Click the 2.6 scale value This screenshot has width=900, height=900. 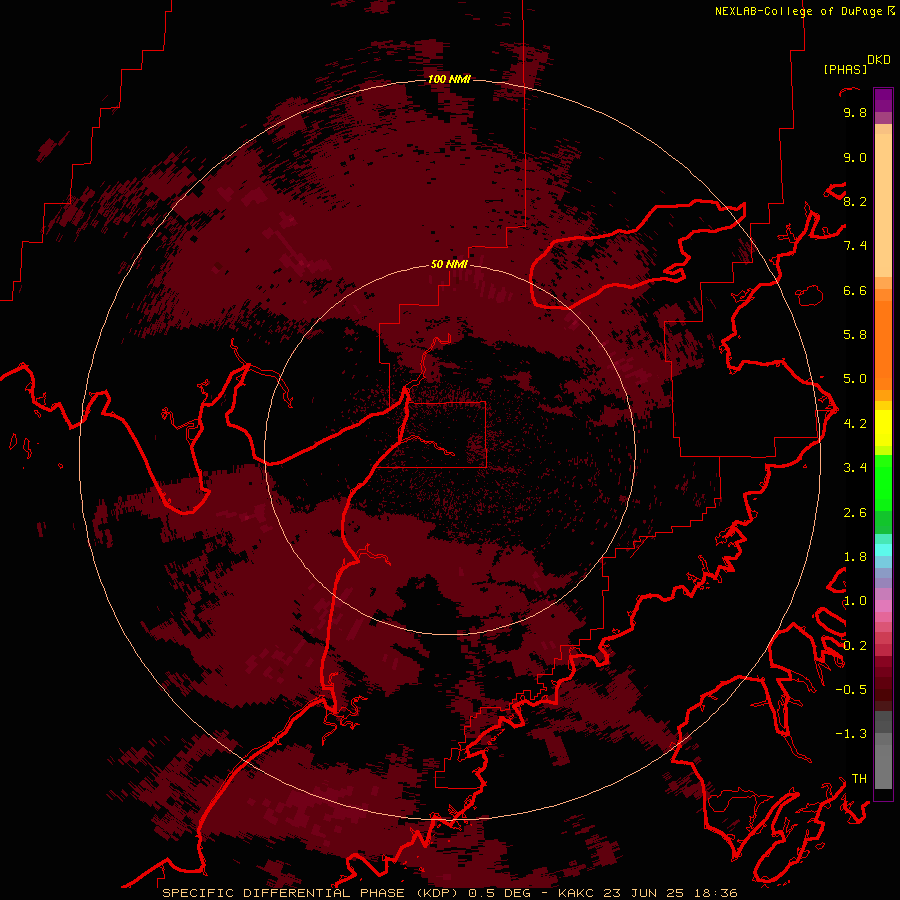coord(855,513)
